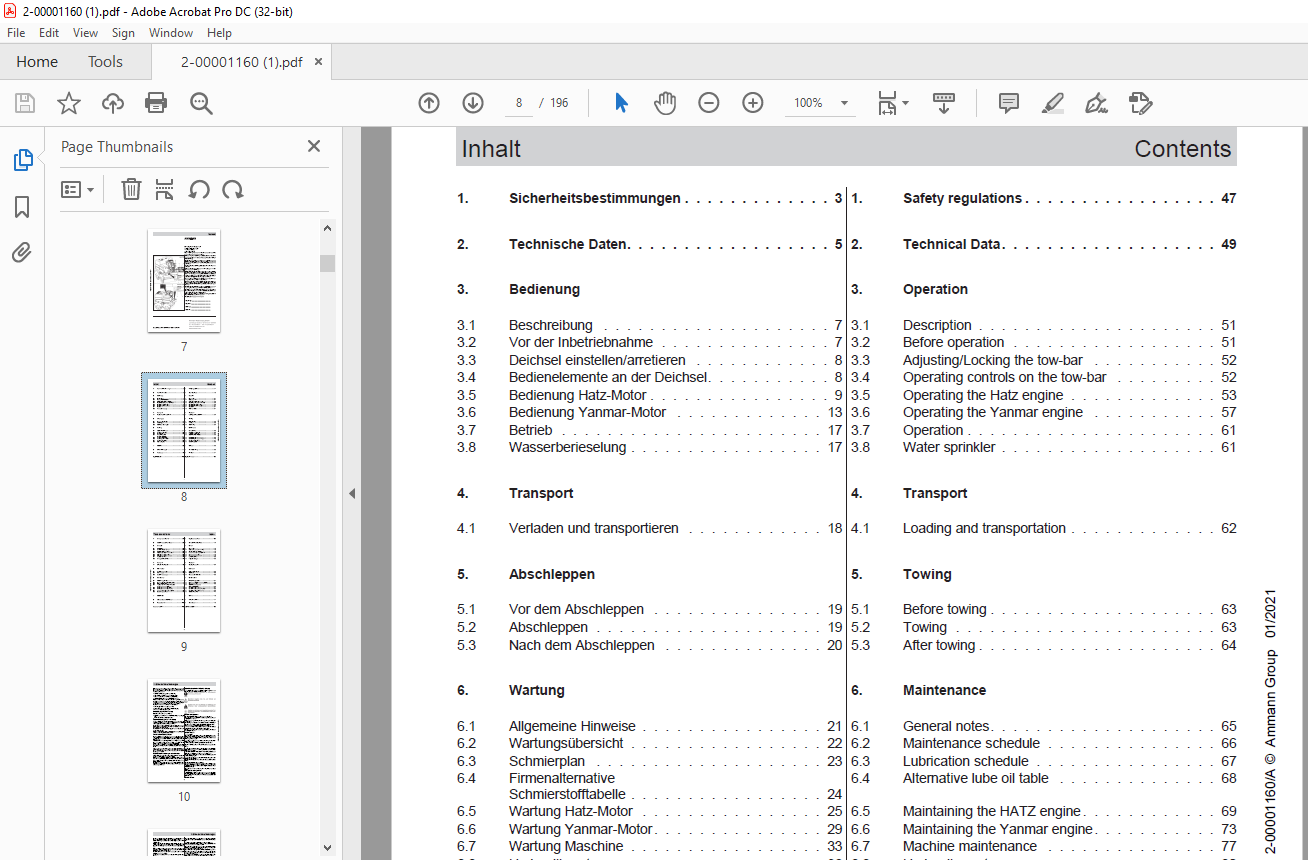Click 'Loading and transportation' entry
This screenshot has width=1308, height=860.
(984, 528)
